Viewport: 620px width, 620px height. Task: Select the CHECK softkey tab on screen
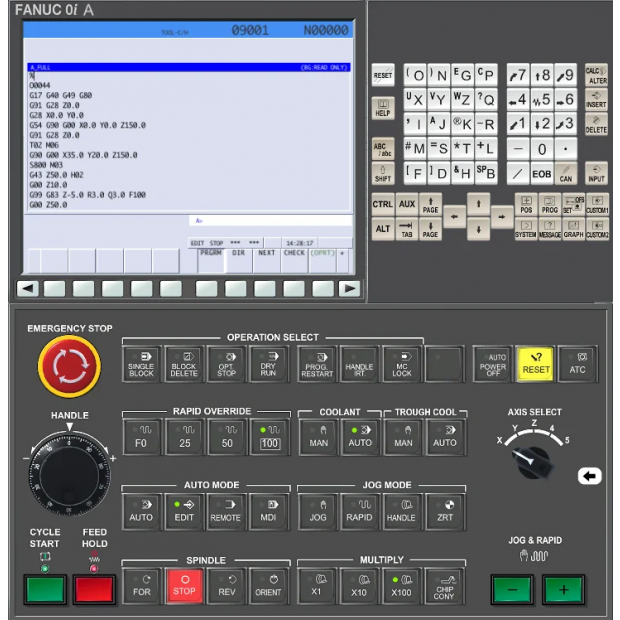[294, 253]
